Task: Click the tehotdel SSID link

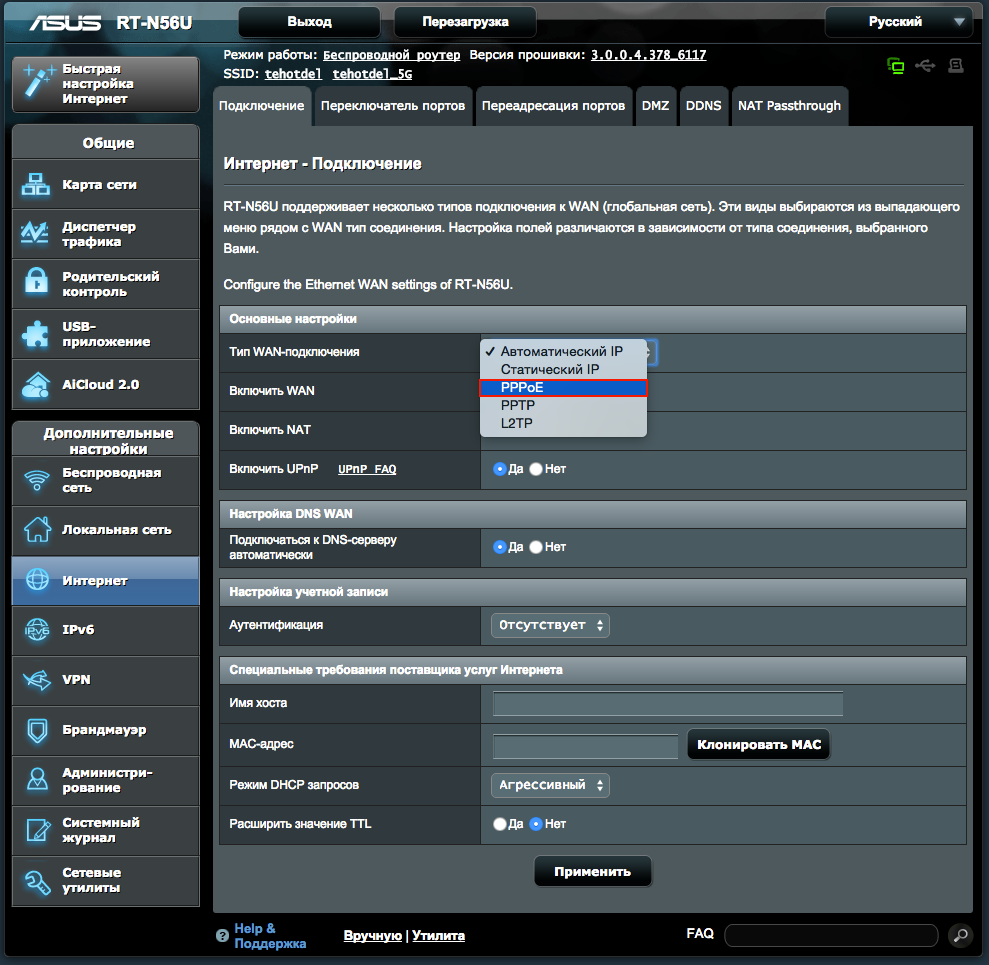Action: [293, 74]
